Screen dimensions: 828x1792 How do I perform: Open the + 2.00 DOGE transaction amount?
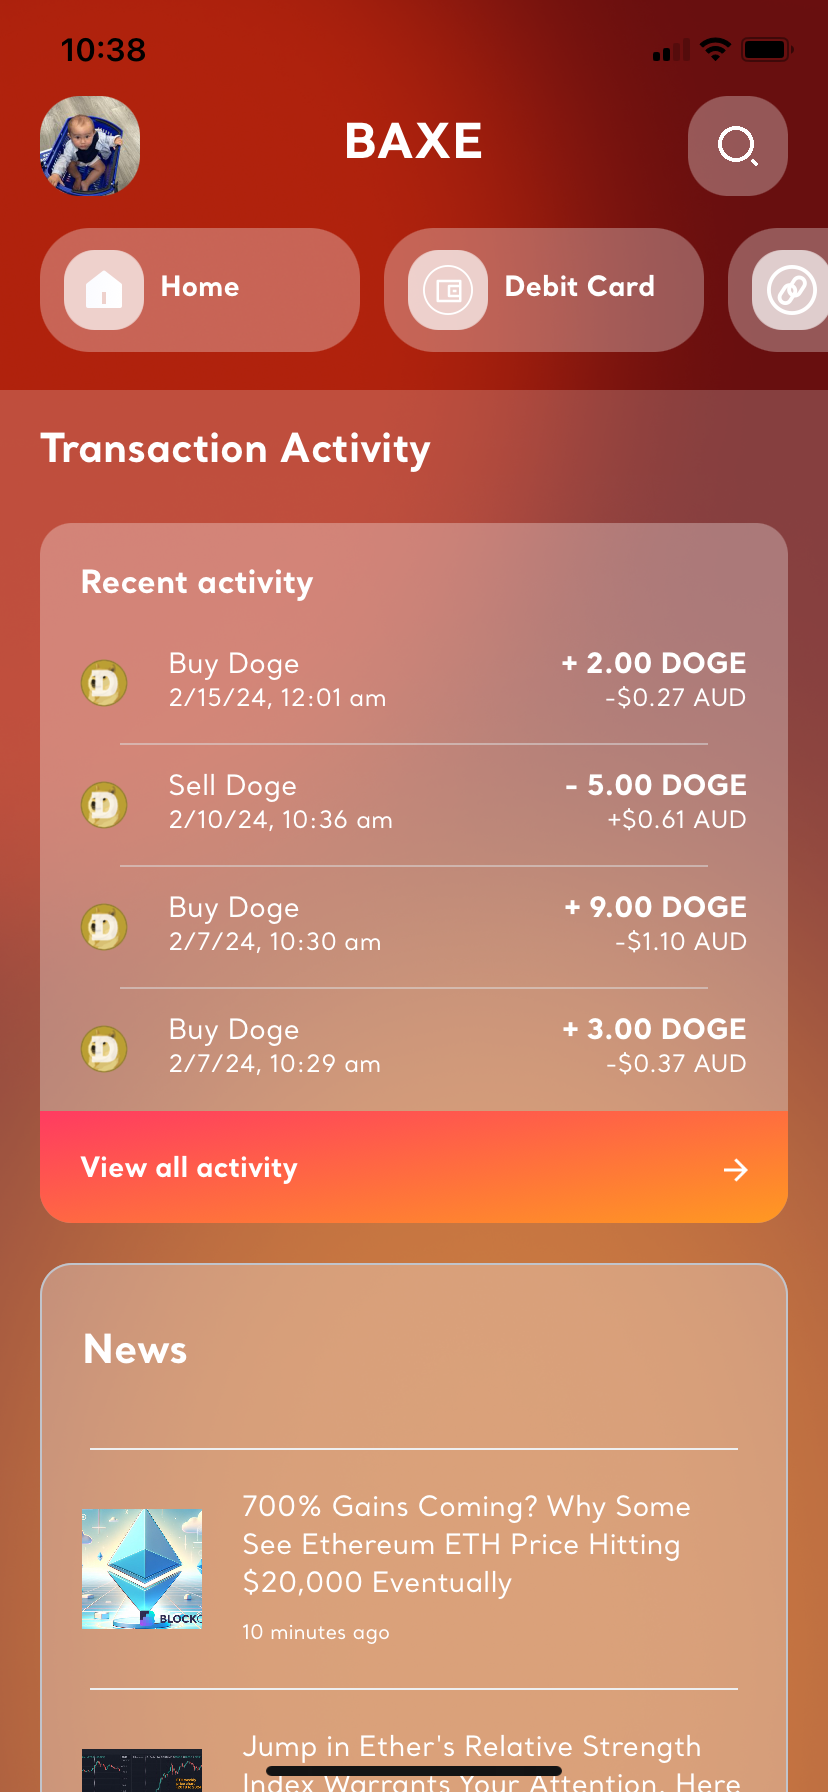click(x=654, y=664)
